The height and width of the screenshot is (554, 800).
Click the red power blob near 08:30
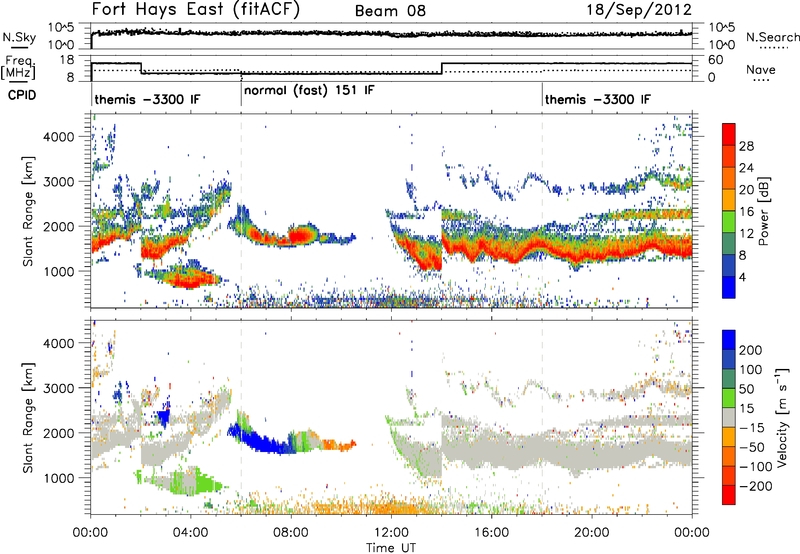click(301, 235)
